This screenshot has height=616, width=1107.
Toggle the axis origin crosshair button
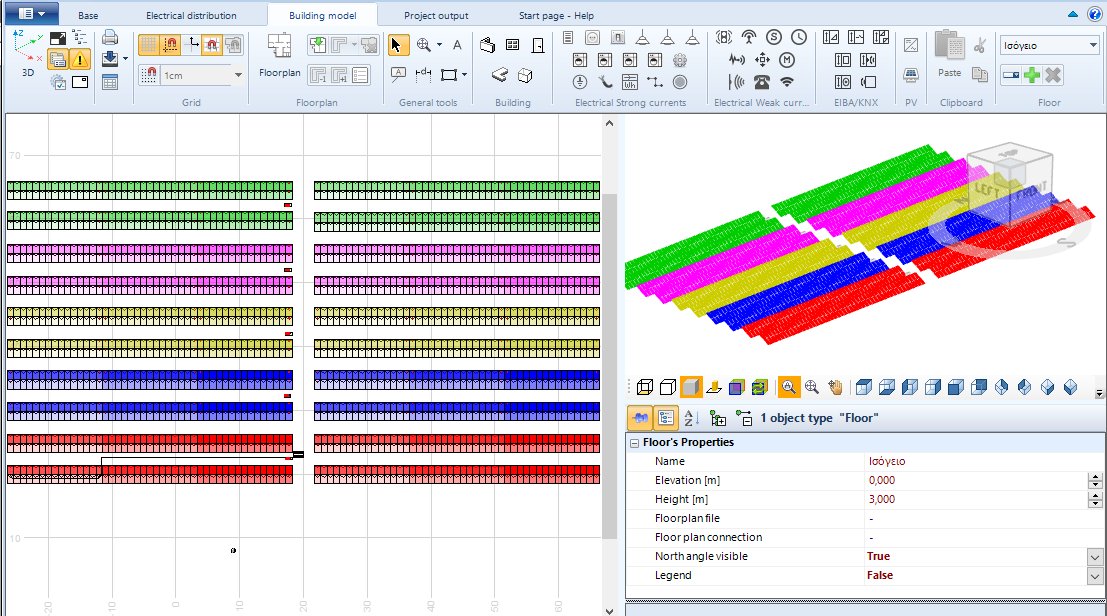pos(191,45)
